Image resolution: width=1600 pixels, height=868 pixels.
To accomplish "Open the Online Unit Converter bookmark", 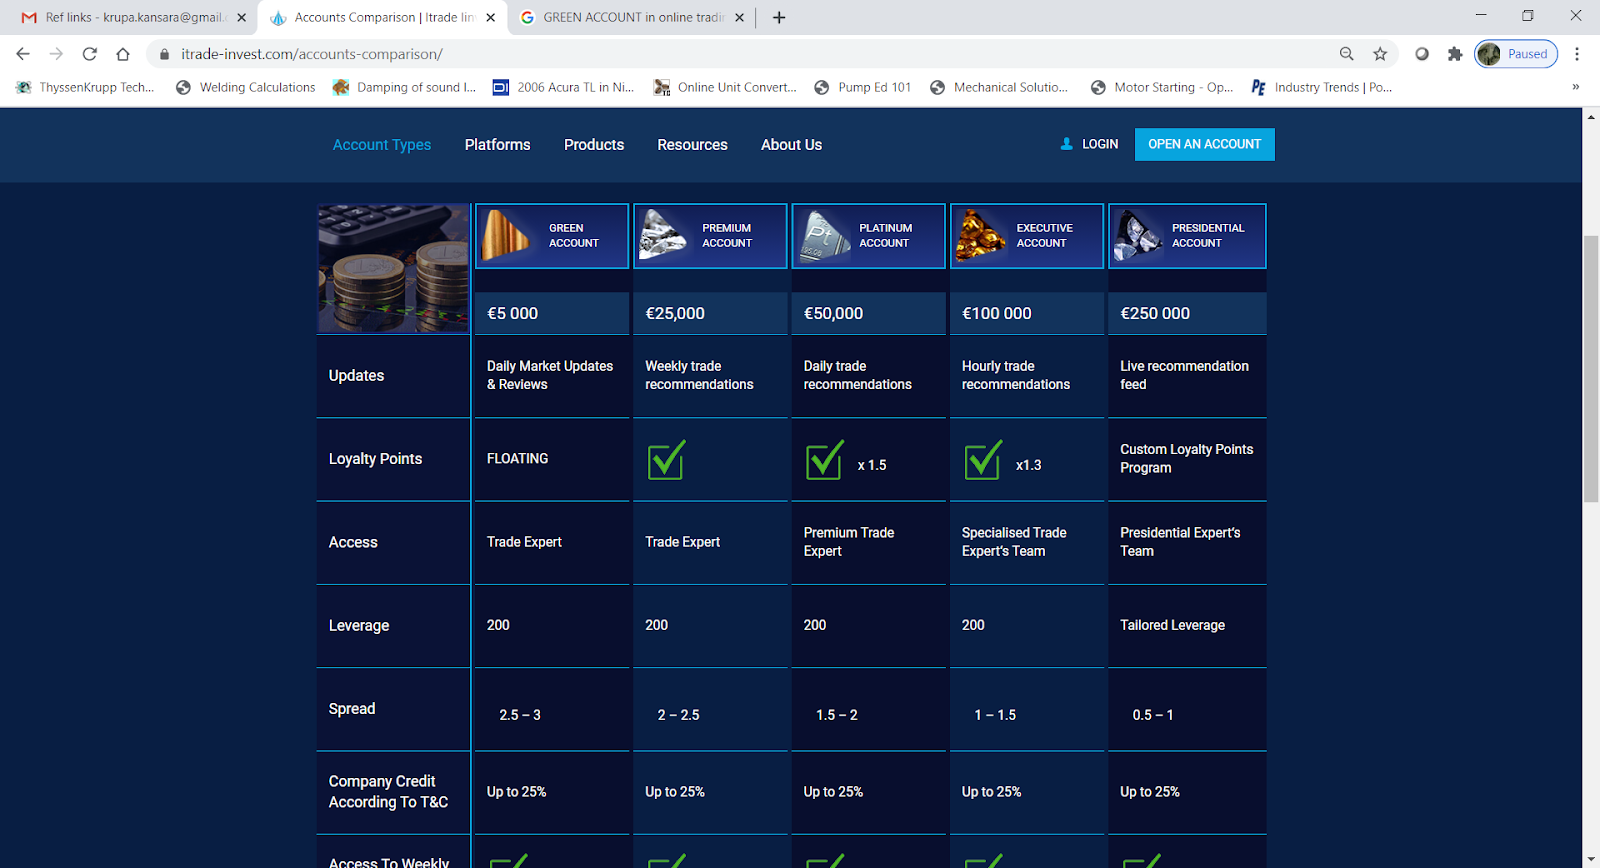I will [725, 87].
